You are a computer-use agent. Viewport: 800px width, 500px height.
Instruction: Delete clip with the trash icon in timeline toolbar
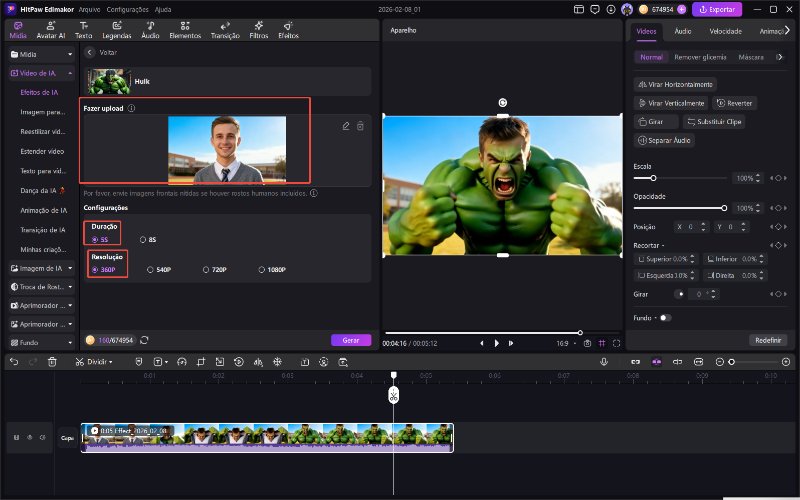coord(52,362)
